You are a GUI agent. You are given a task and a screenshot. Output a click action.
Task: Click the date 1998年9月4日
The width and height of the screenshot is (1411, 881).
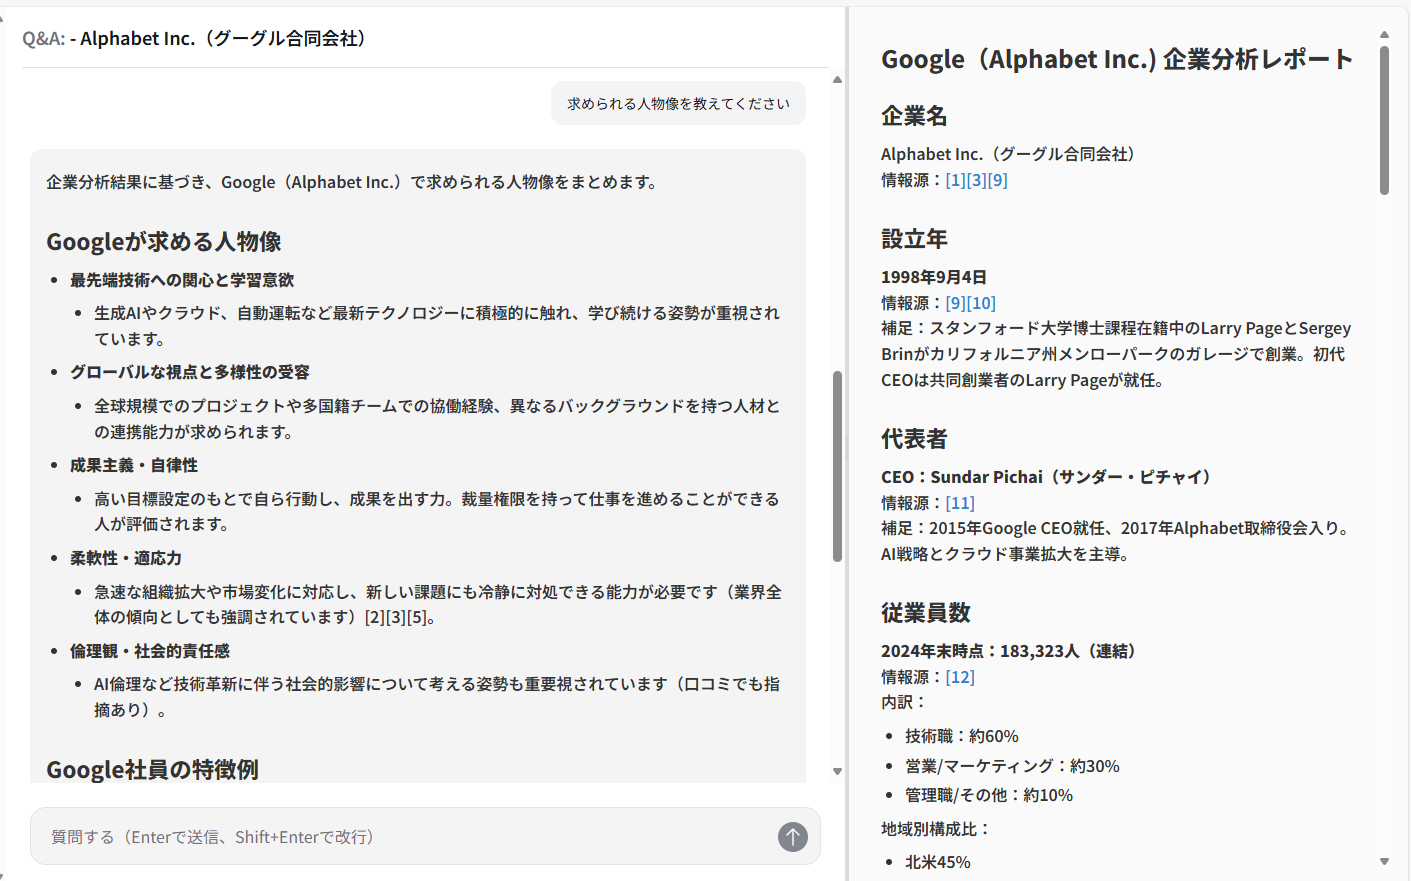[934, 277]
